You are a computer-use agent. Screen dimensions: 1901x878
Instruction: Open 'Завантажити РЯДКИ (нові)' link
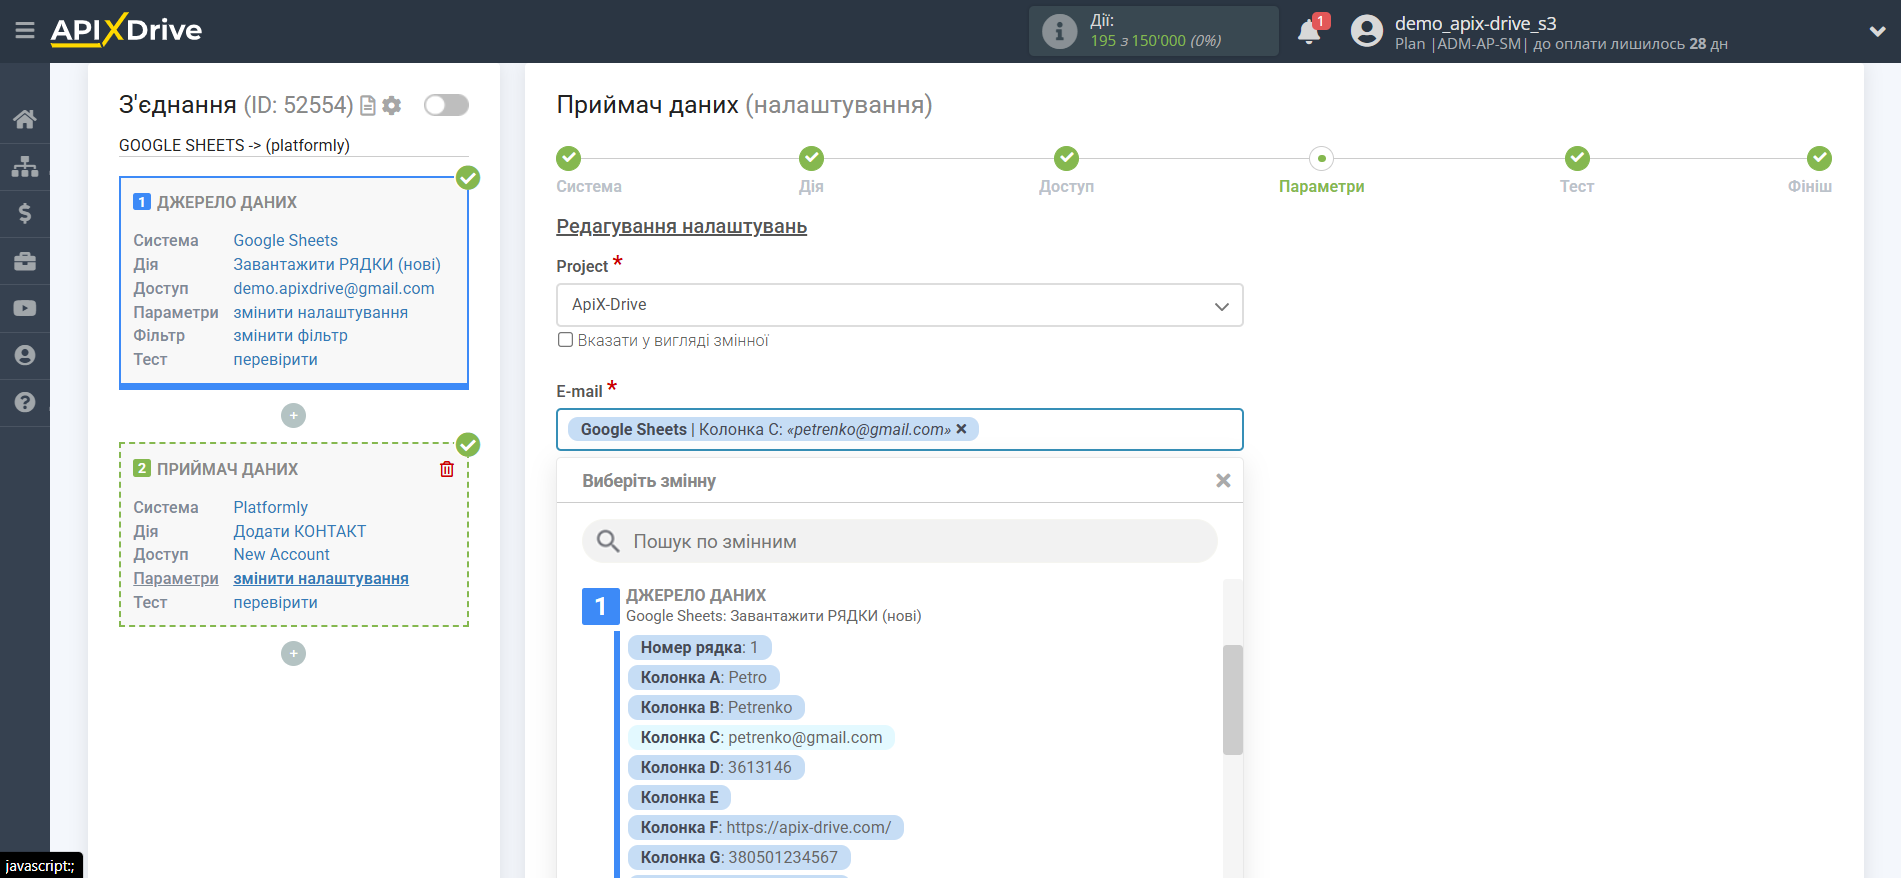click(337, 264)
